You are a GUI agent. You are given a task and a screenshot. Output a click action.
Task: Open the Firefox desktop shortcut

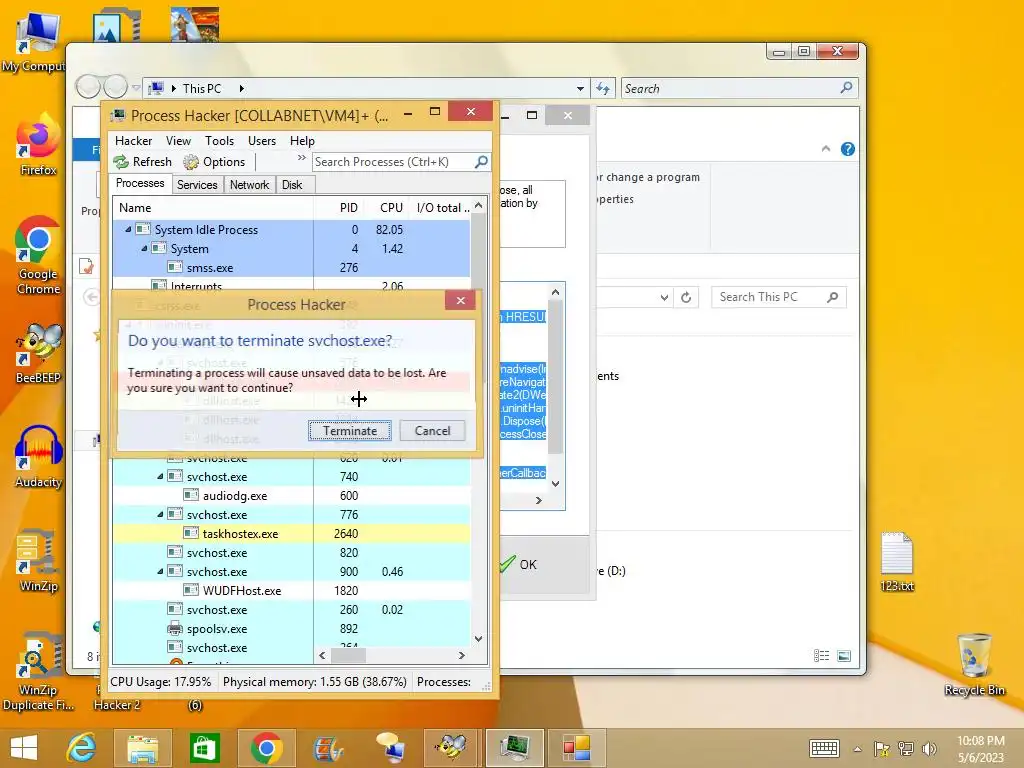tap(39, 145)
